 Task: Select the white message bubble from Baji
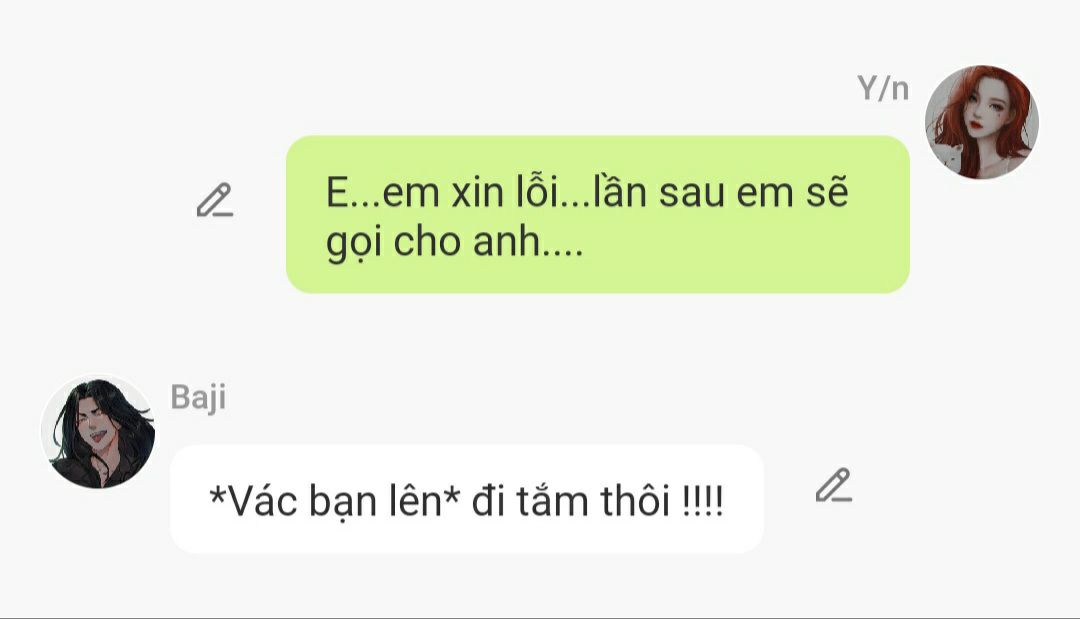[467, 499]
